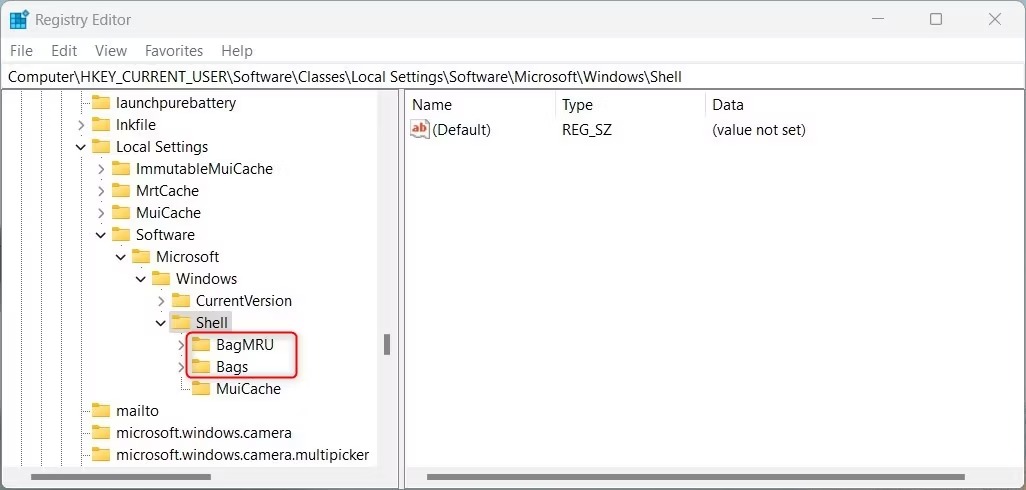The width and height of the screenshot is (1026, 490).
Task: Select the BagMRU key label
Action: point(245,345)
